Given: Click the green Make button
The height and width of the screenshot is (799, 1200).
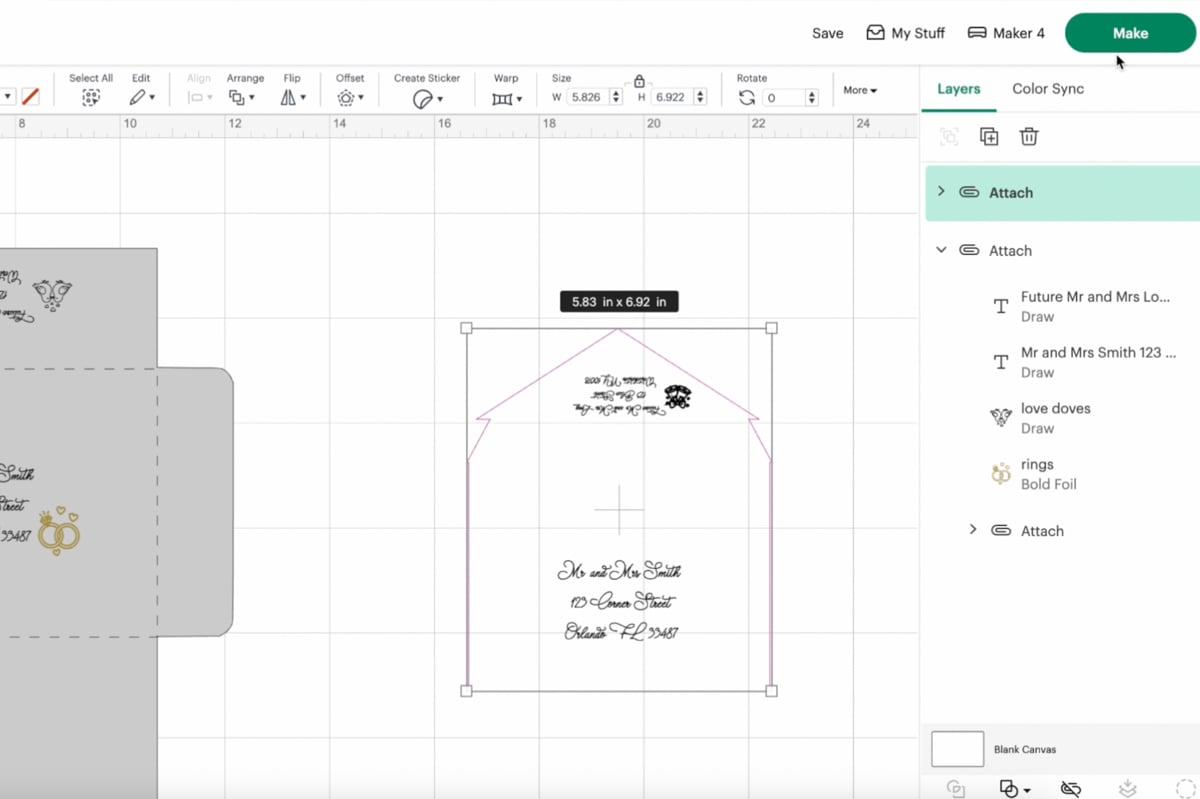Looking at the screenshot, I should (1130, 32).
